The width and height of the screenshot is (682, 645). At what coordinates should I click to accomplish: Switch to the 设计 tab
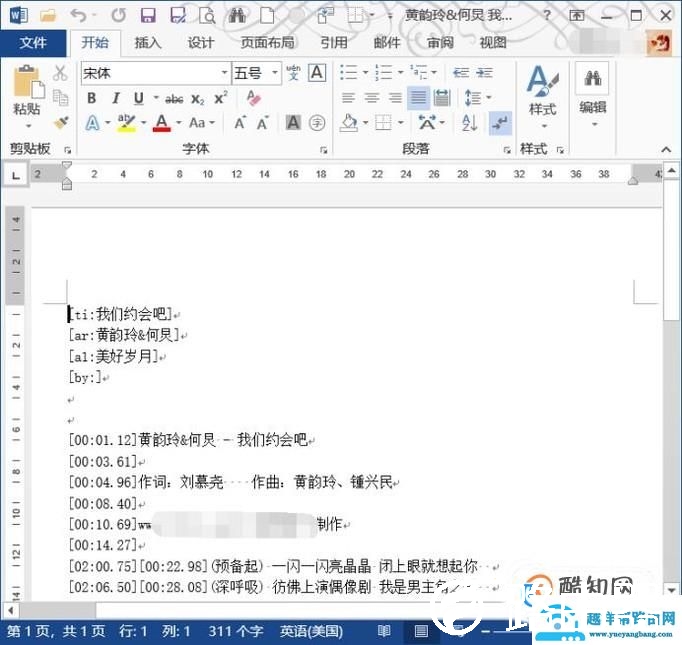[201, 43]
